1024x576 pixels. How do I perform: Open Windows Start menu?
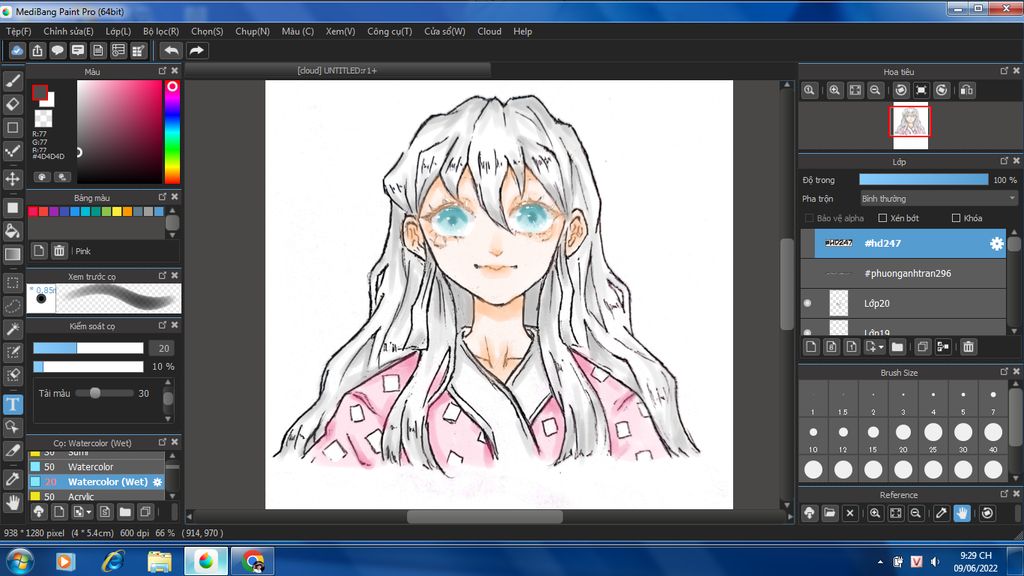pos(20,562)
